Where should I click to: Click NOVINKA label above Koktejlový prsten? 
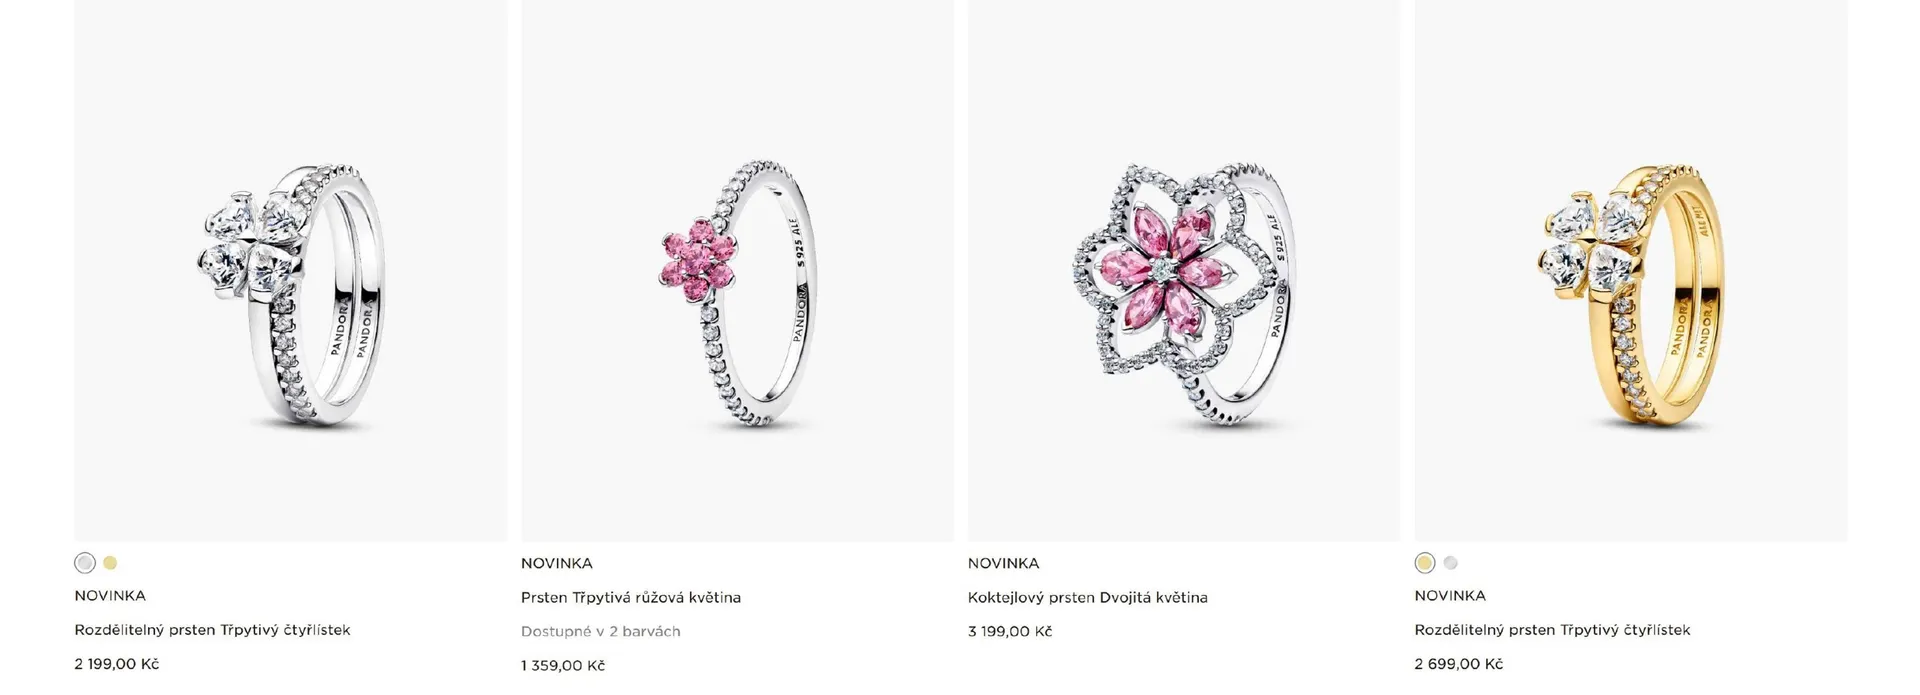click(x=1004, y=563)
